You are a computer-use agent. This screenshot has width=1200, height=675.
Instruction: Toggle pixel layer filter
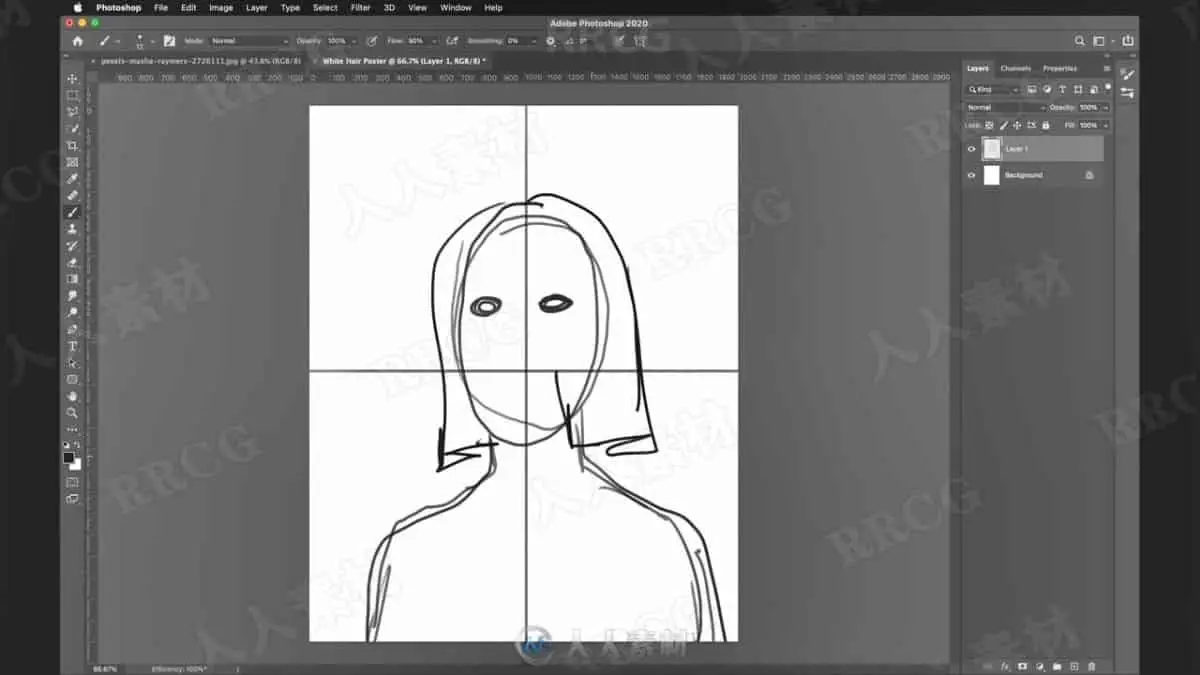[1031, 89]
